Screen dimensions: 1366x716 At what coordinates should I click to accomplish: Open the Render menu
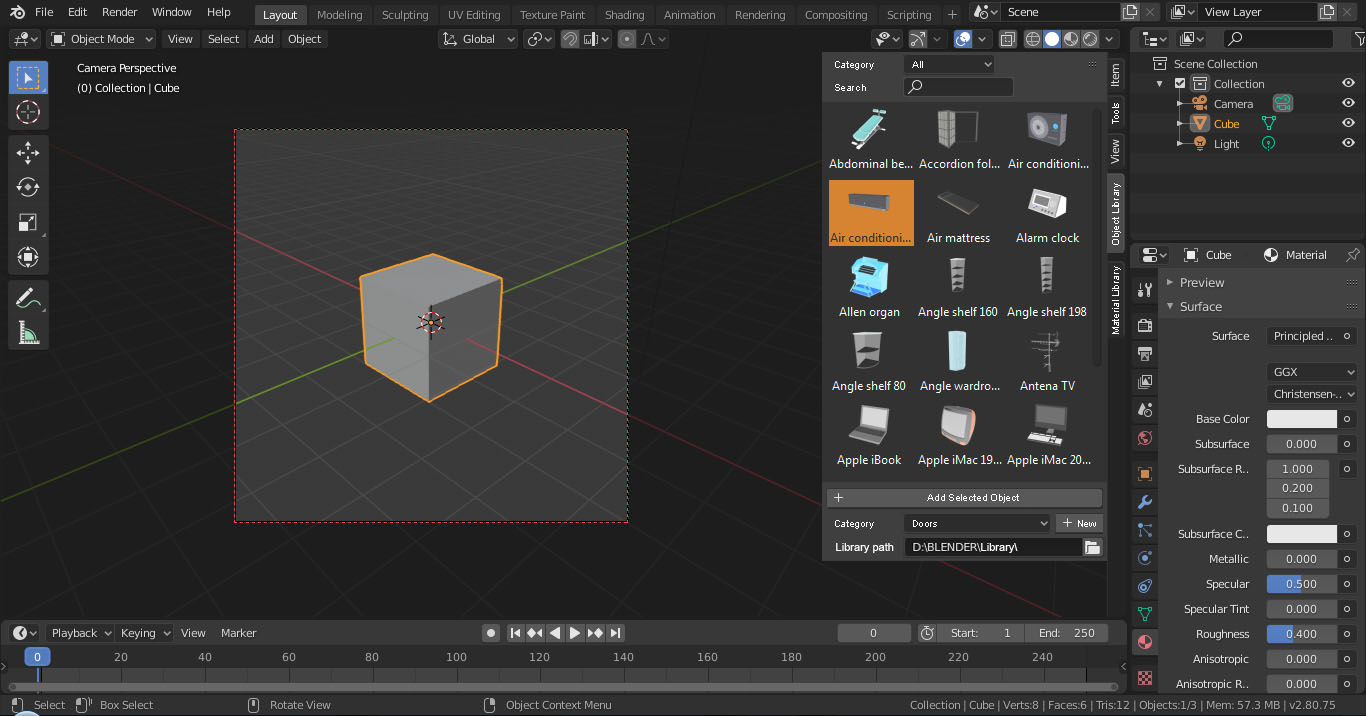point(120,12)
